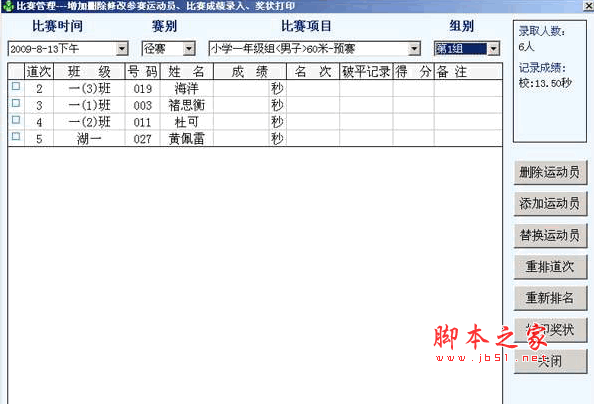This screenshot has height=404, width=594.
Task: Open the 比赛时间 date dropdown arrow
Action: [x=122, y=49]
